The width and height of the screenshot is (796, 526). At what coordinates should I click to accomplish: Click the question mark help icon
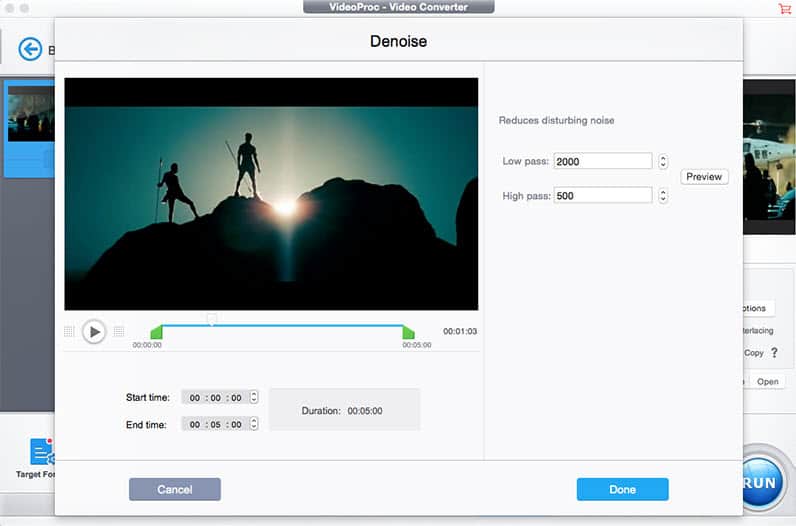[x=774, y=352]
